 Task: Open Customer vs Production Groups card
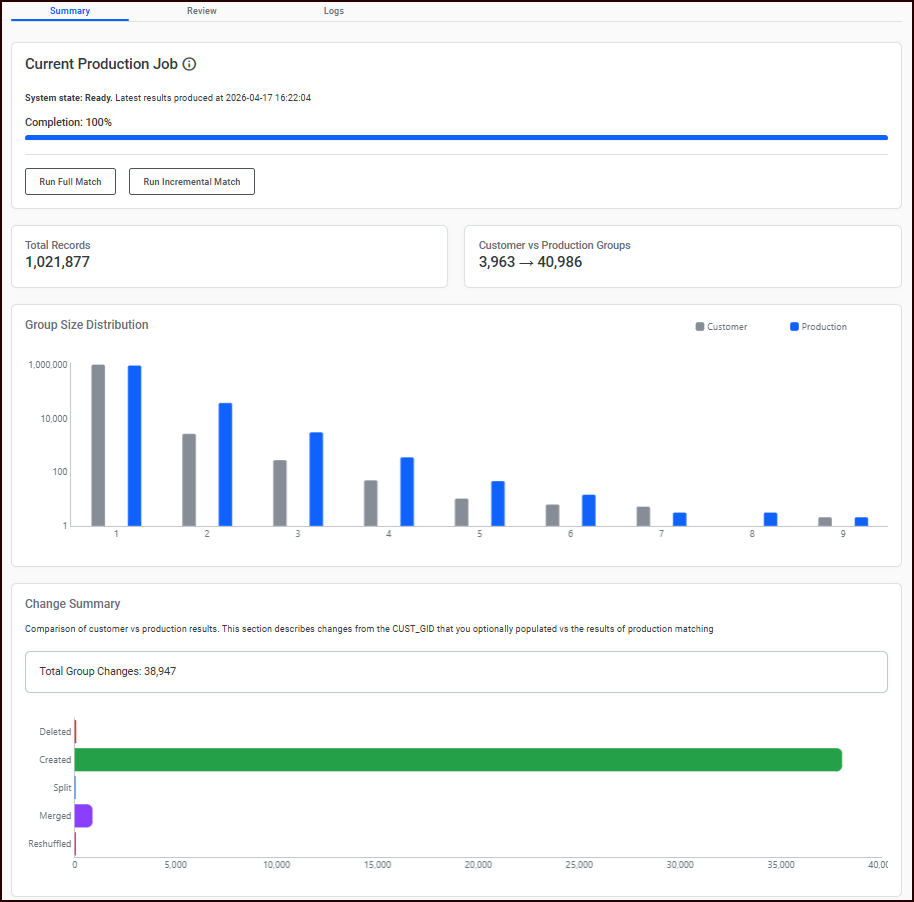(683, 256)
